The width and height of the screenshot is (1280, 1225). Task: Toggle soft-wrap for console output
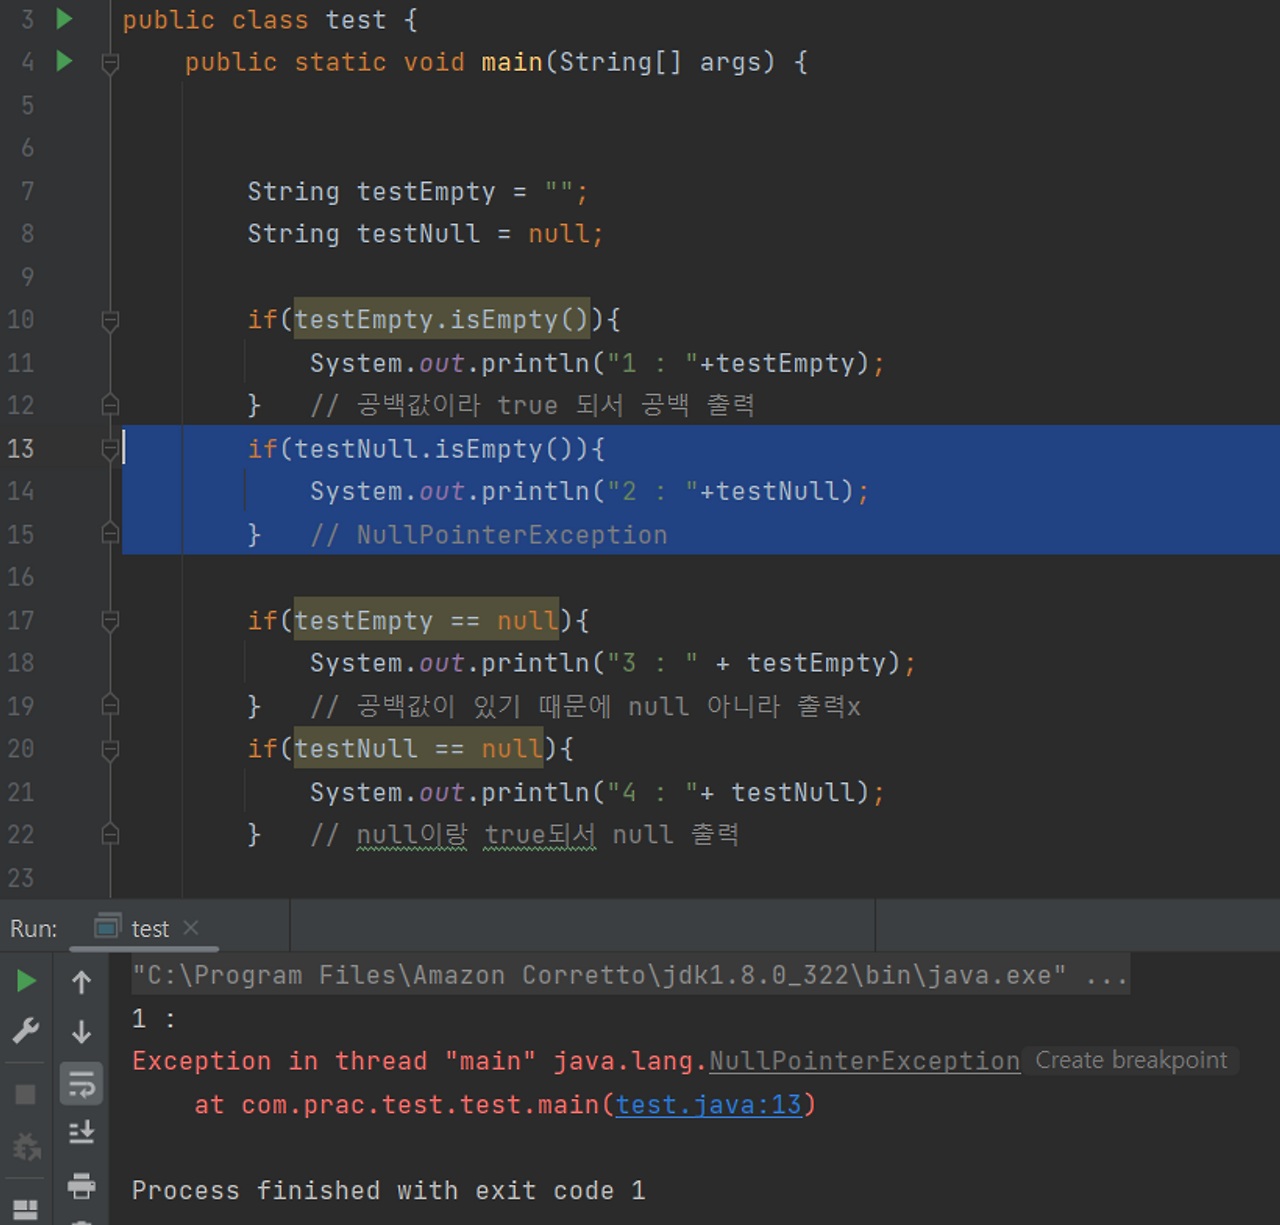click(x=81, y=1083)
